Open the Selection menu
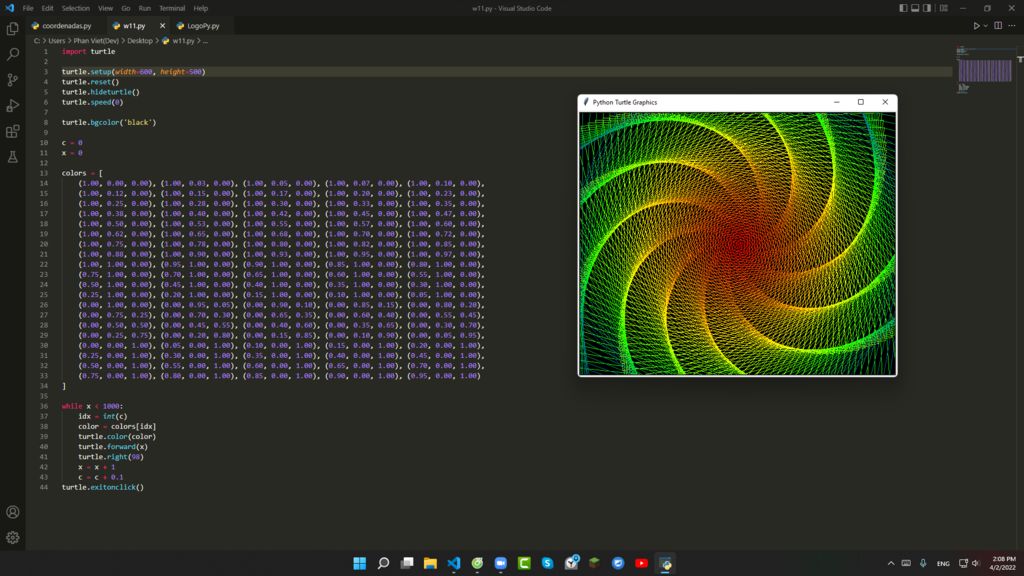Image resolution: width=1024 pixels, height=576 pixels. click(x=76, y=8)
